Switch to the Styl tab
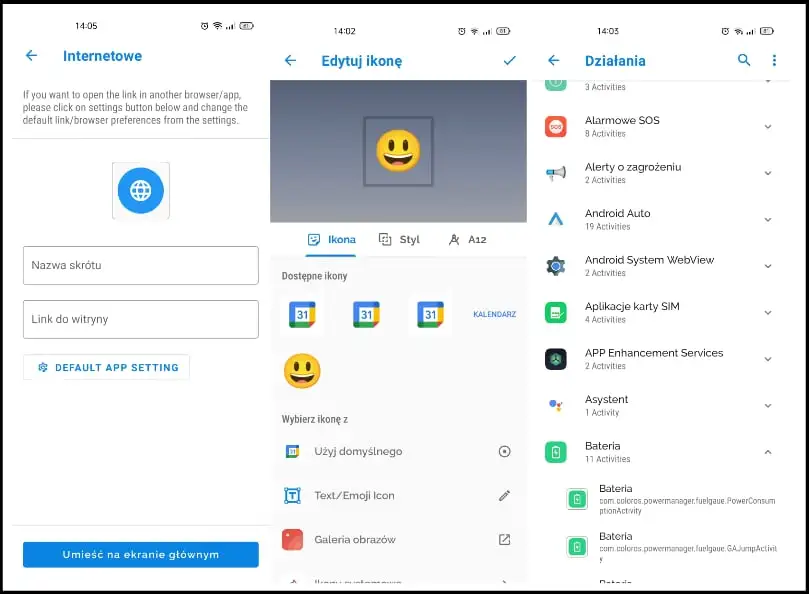The width and height of the screenshot is (809, 594). click(x=399, y=240)
